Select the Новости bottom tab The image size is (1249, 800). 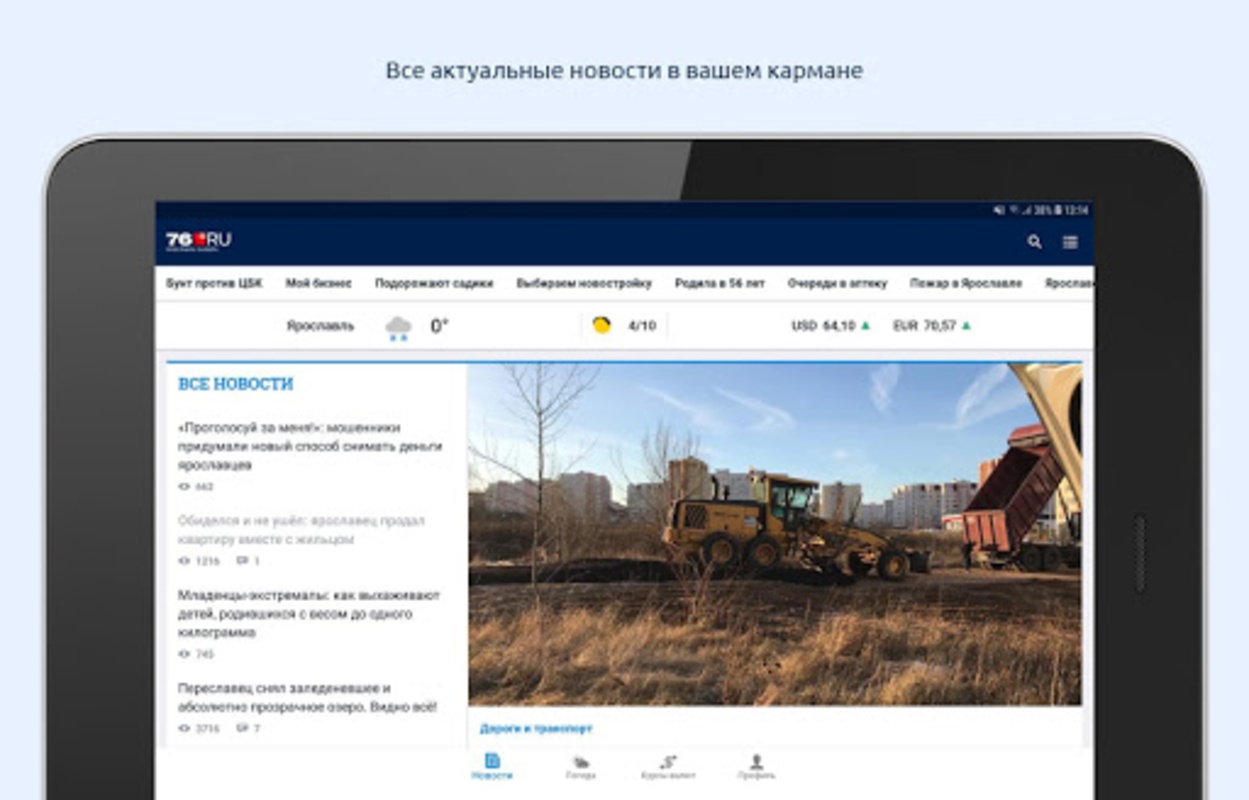[x=492, y=768]
